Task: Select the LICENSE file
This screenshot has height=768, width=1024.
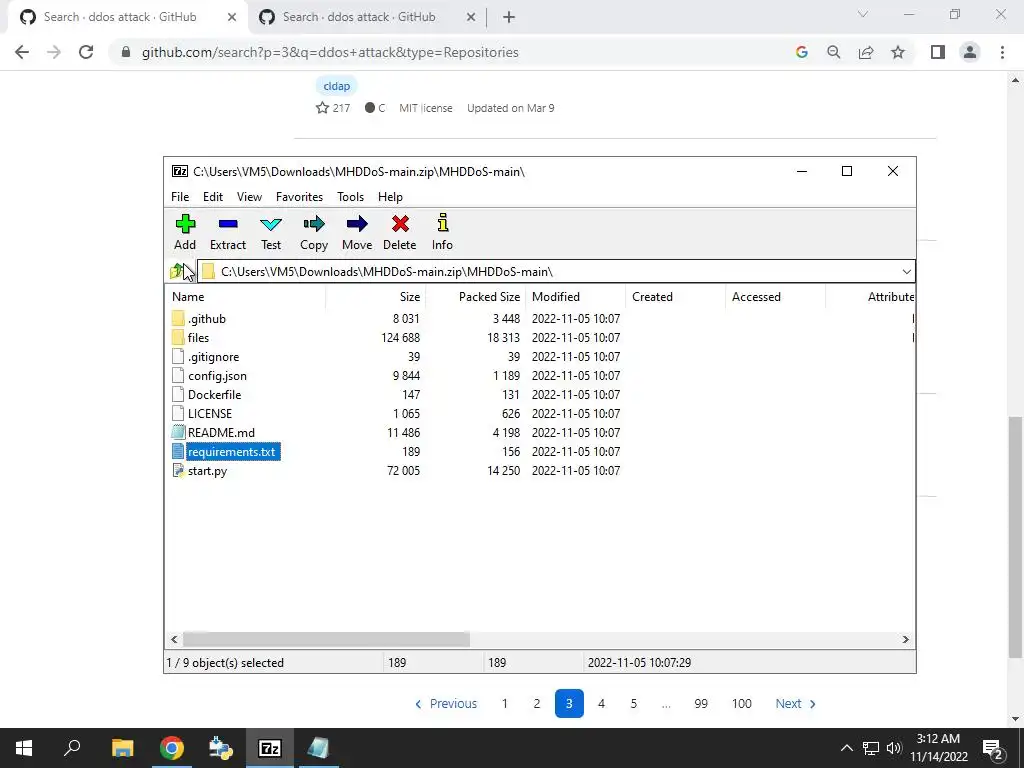Action: click(210, 414)
